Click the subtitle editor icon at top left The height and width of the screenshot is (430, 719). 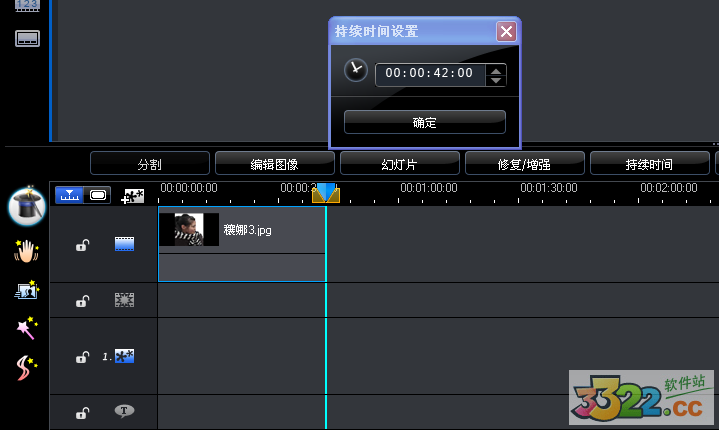click(x=28, y=39)
